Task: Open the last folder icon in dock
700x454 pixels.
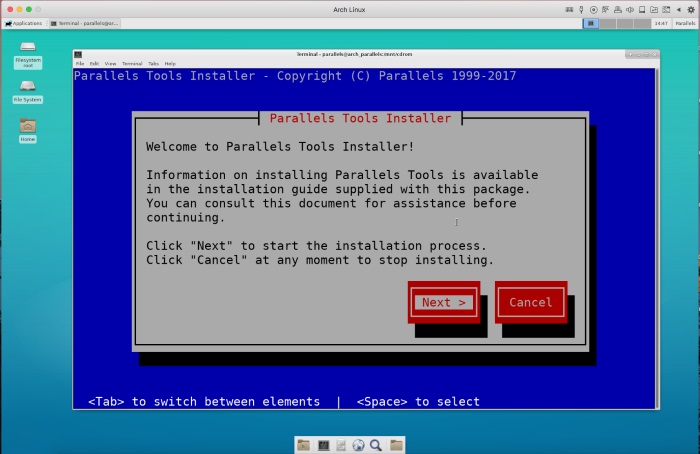Action: tap(396, 445)
